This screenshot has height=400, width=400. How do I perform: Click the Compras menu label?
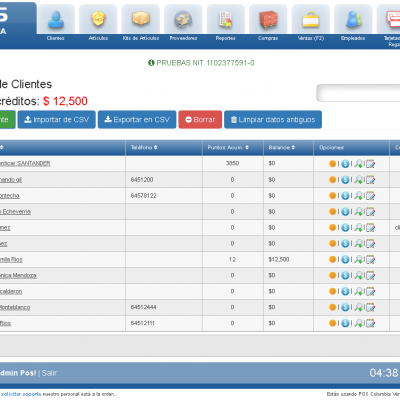point(268,38)
